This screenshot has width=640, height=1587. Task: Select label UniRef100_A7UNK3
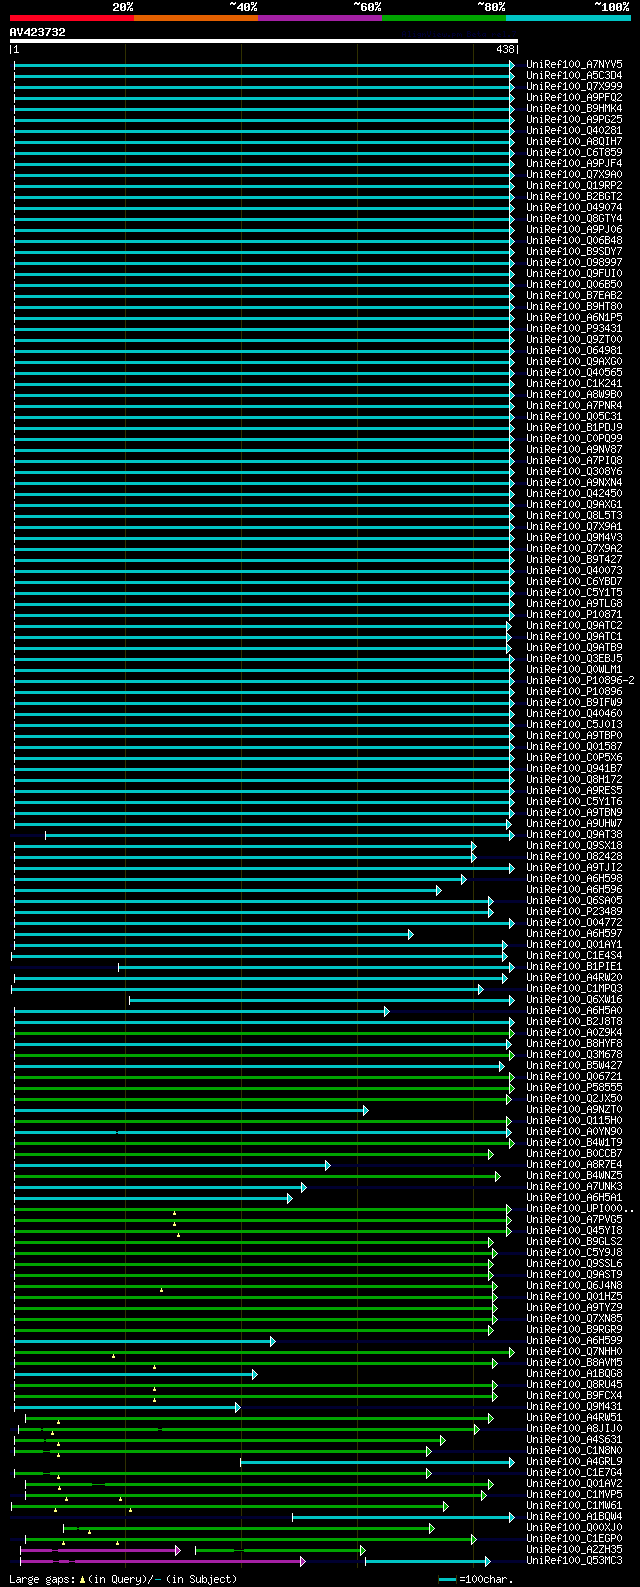click(x=574, y=1186)
